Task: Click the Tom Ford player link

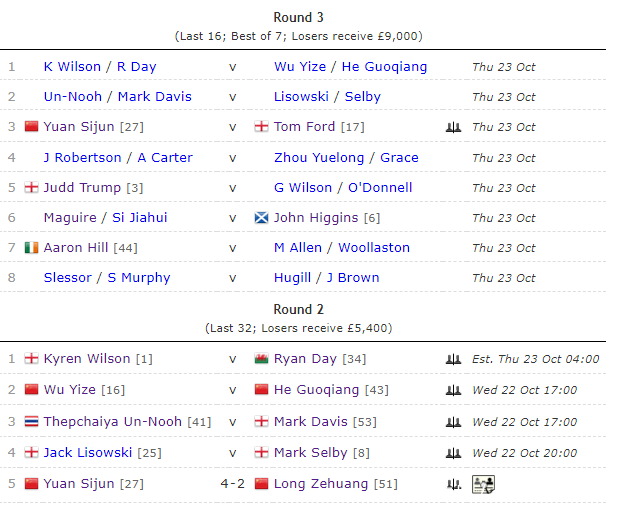Action: tap(304, 127)
